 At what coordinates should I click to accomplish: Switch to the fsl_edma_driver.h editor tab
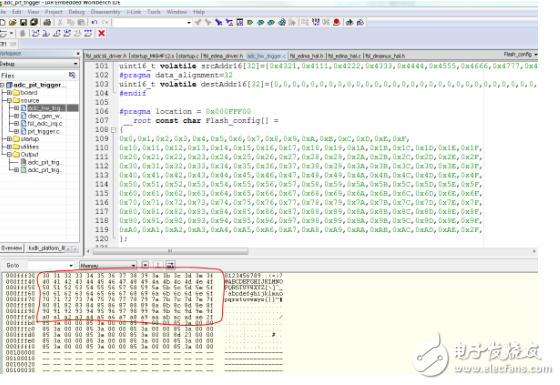click(x=223, y=56)
